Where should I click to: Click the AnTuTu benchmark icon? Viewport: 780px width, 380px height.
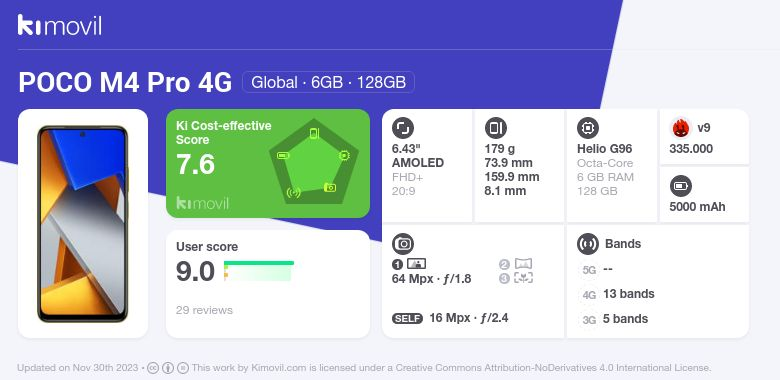[x=681, y=128]
